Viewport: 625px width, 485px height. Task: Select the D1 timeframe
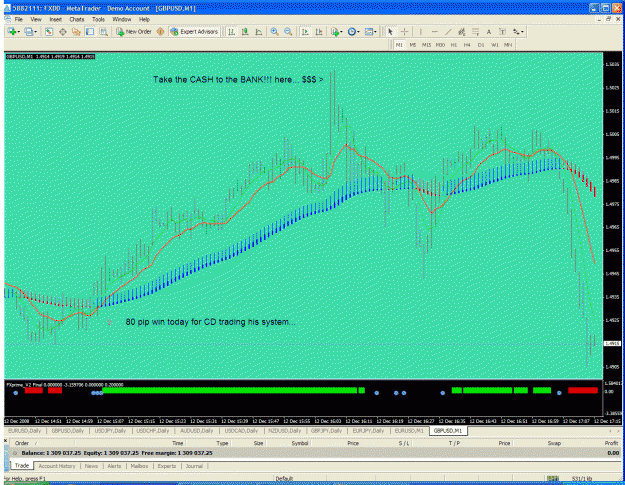click(481, 45)
